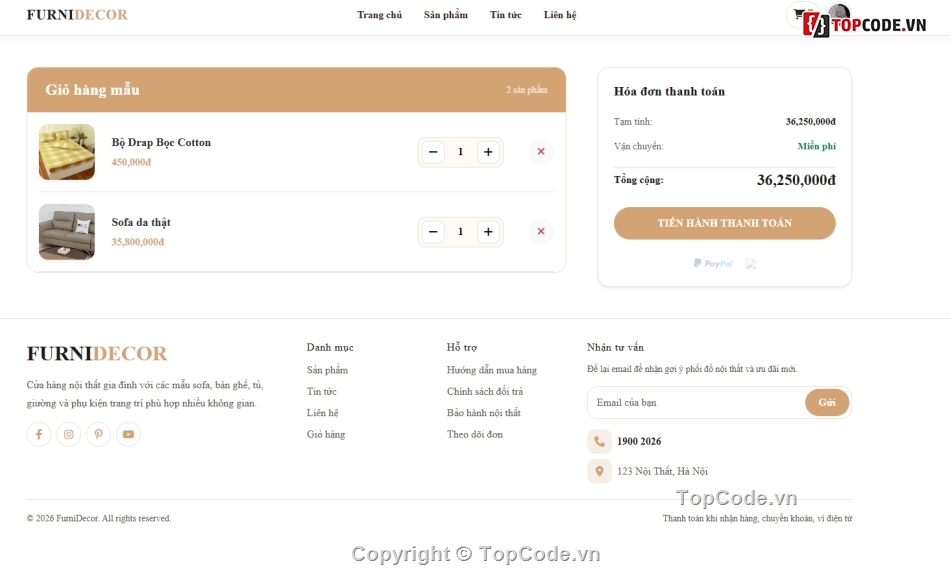This screenshot has width=950, height=583.
Task: Open Liên hệ page from top navigation
Action: click(x=560, y=15)
